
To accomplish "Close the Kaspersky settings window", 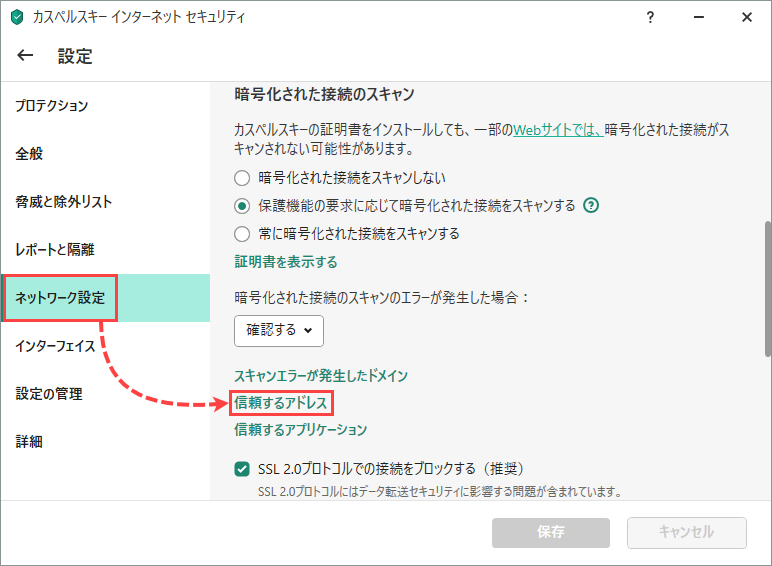I will 746,17.
